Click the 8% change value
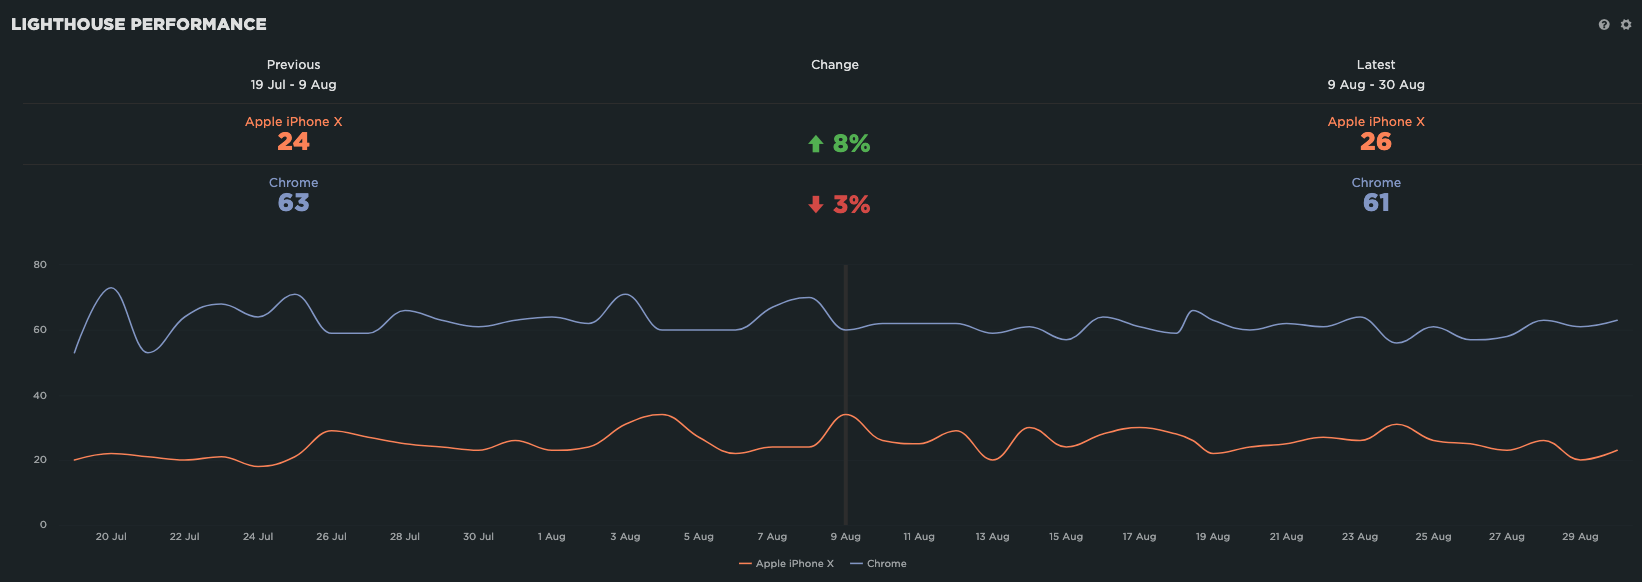This screenshot has height=582, width=1642. [x=851, y=144]
